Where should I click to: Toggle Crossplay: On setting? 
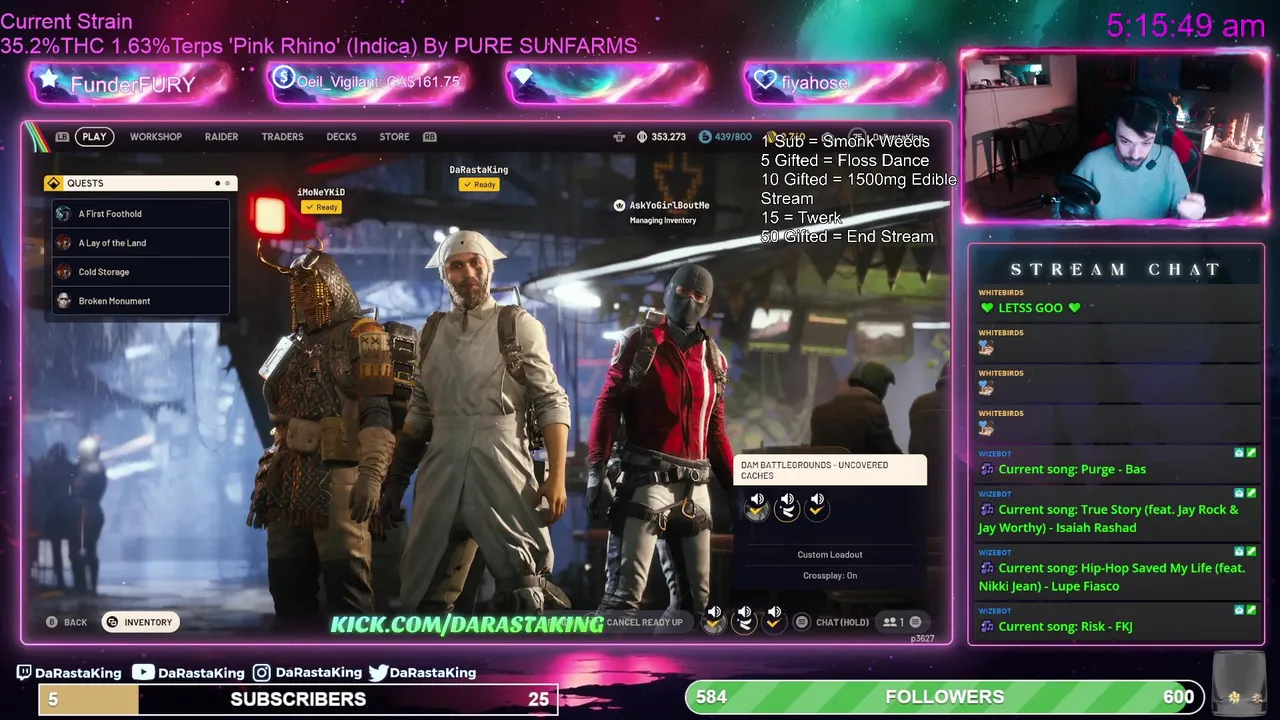tap(830, 576)
